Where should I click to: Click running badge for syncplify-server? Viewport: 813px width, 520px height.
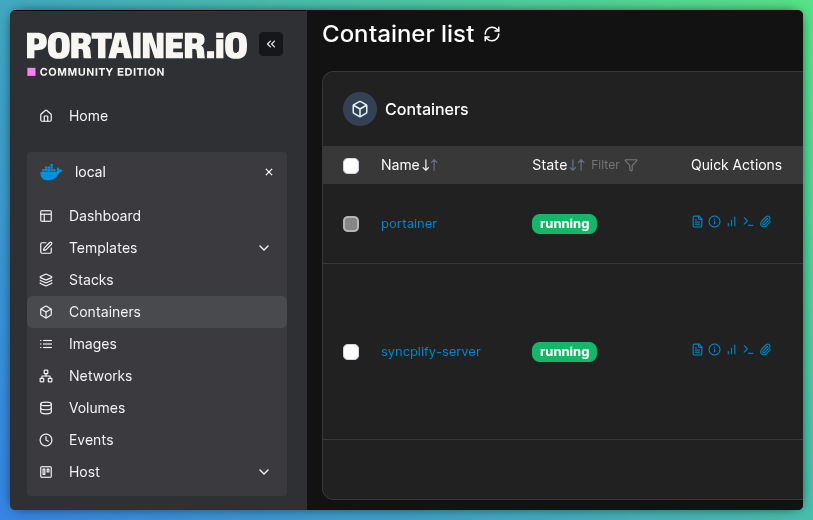564,352
